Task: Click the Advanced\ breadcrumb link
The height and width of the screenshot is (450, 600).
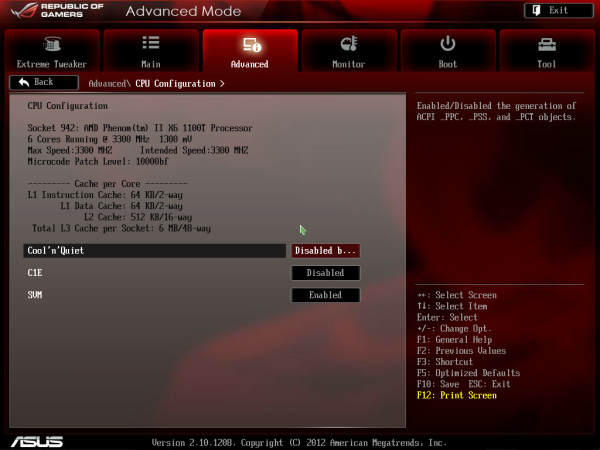Action: 109,83
